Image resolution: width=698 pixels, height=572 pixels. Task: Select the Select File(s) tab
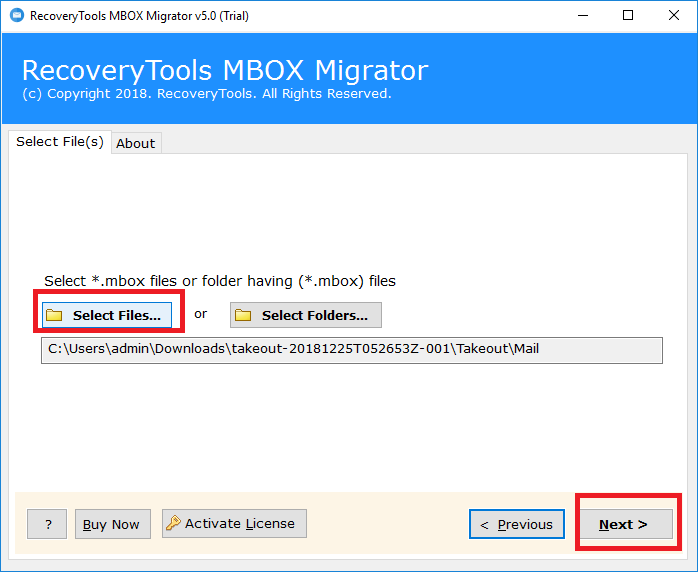60,142
